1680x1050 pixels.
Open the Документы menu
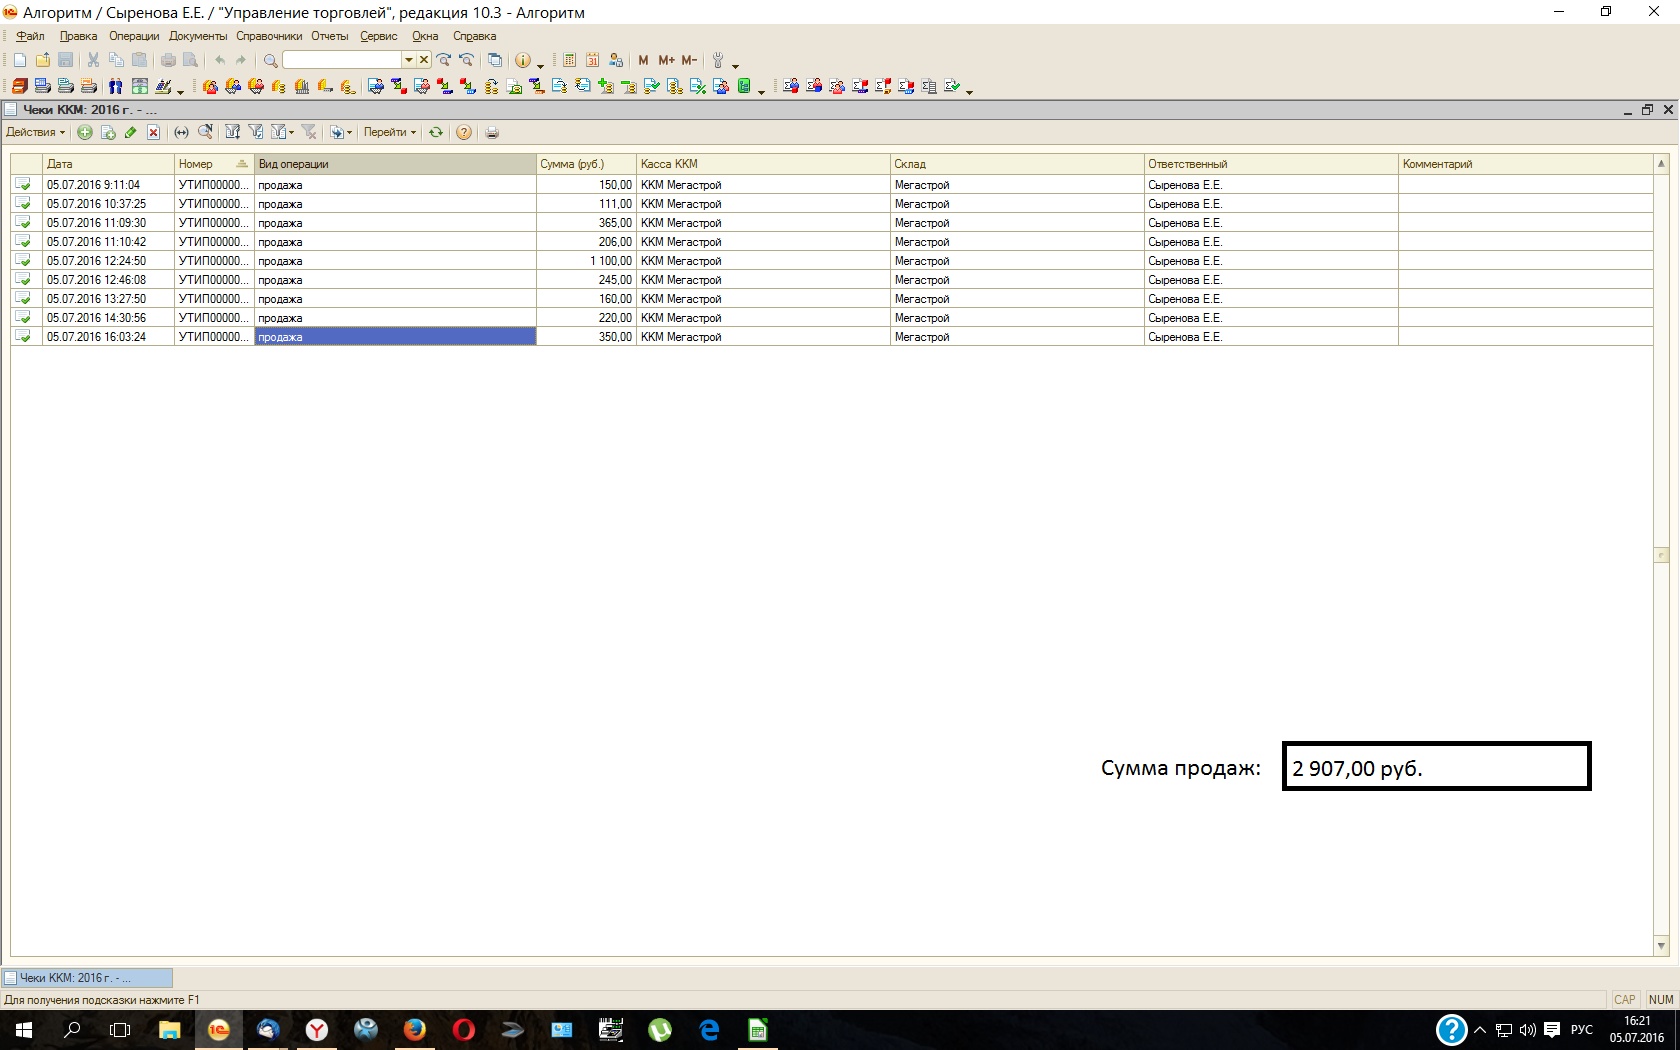(197, 36)
